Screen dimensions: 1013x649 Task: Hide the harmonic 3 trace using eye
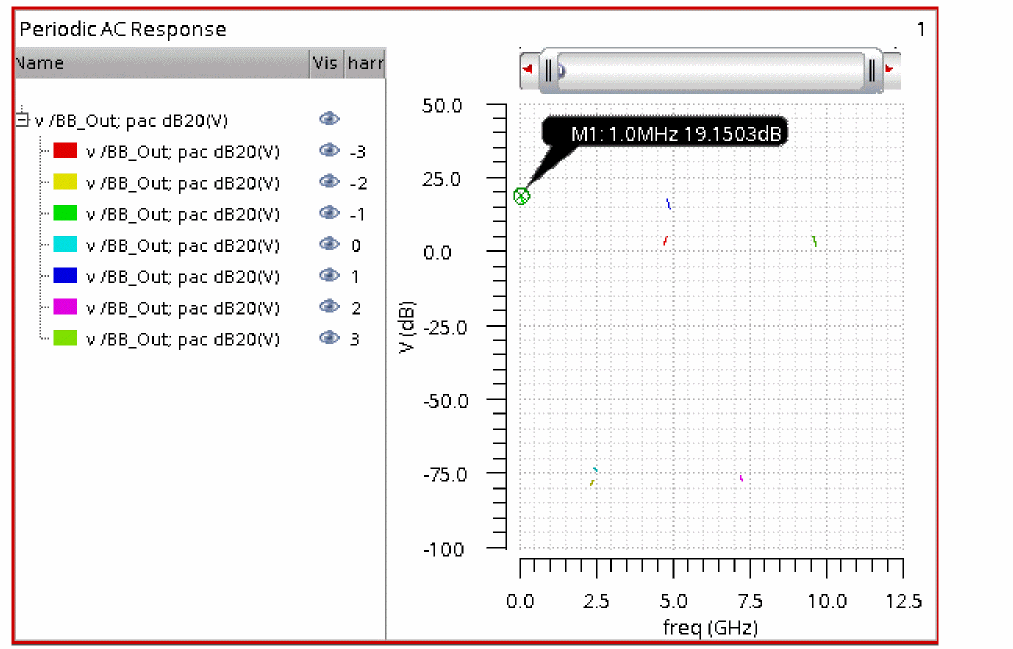328,339
